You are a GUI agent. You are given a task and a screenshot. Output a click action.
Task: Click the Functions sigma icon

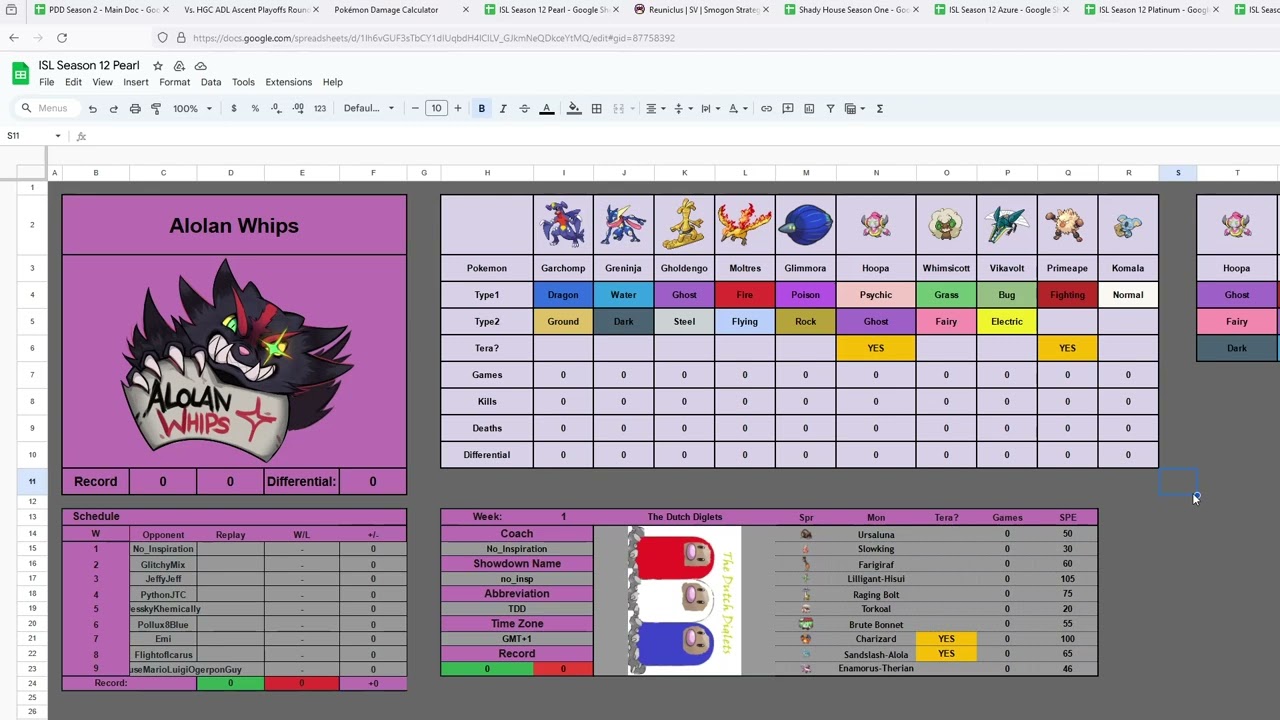tap(880, 108)
